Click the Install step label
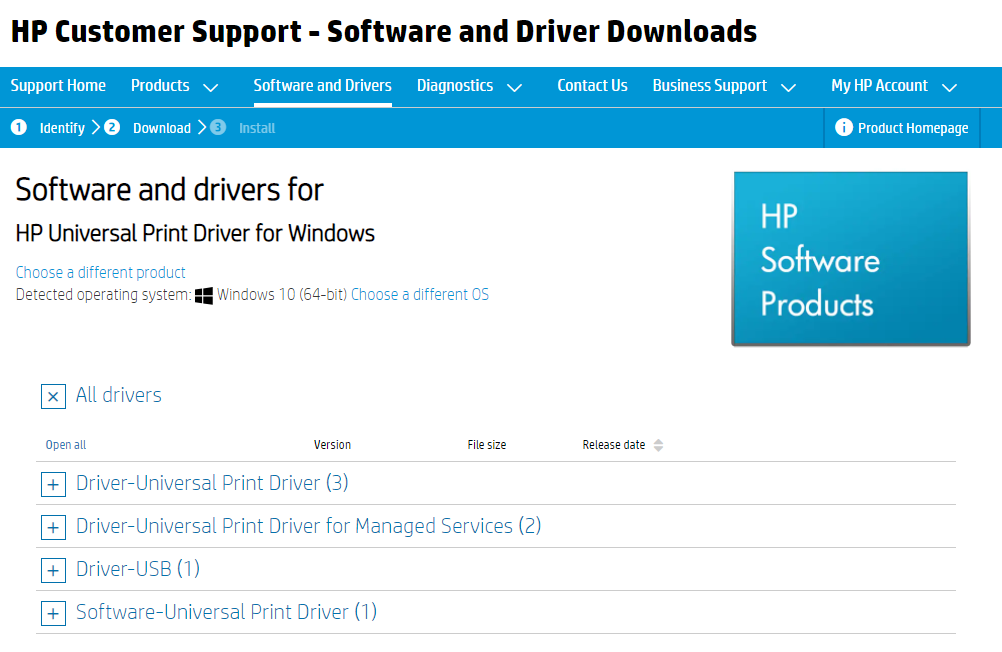1002x652 pixels. tap(257, 128)
